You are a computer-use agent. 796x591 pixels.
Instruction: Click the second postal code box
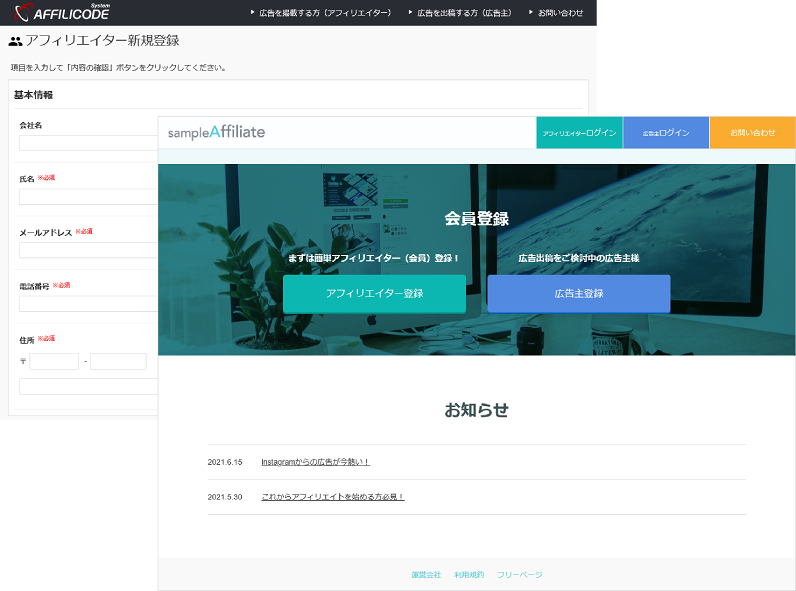(118, 361)
